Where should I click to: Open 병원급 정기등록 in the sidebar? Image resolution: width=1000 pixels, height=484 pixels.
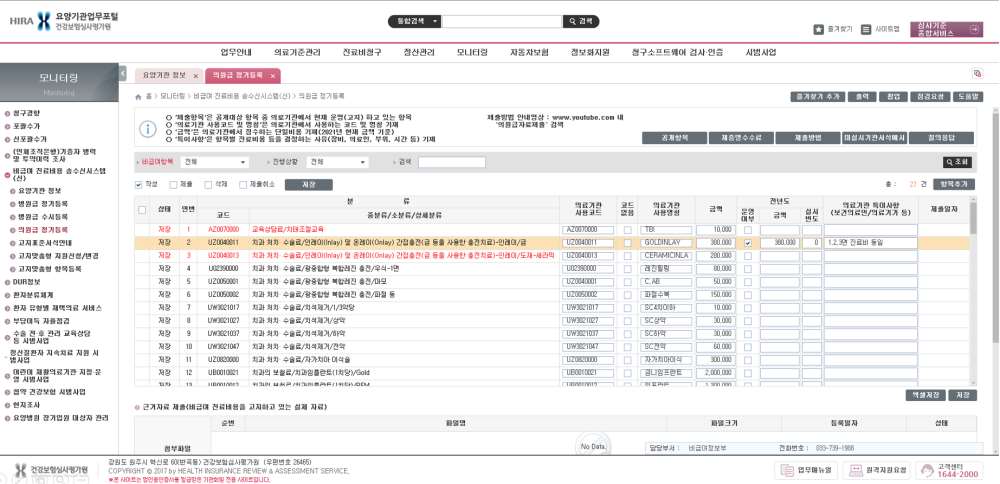[43, 204]
